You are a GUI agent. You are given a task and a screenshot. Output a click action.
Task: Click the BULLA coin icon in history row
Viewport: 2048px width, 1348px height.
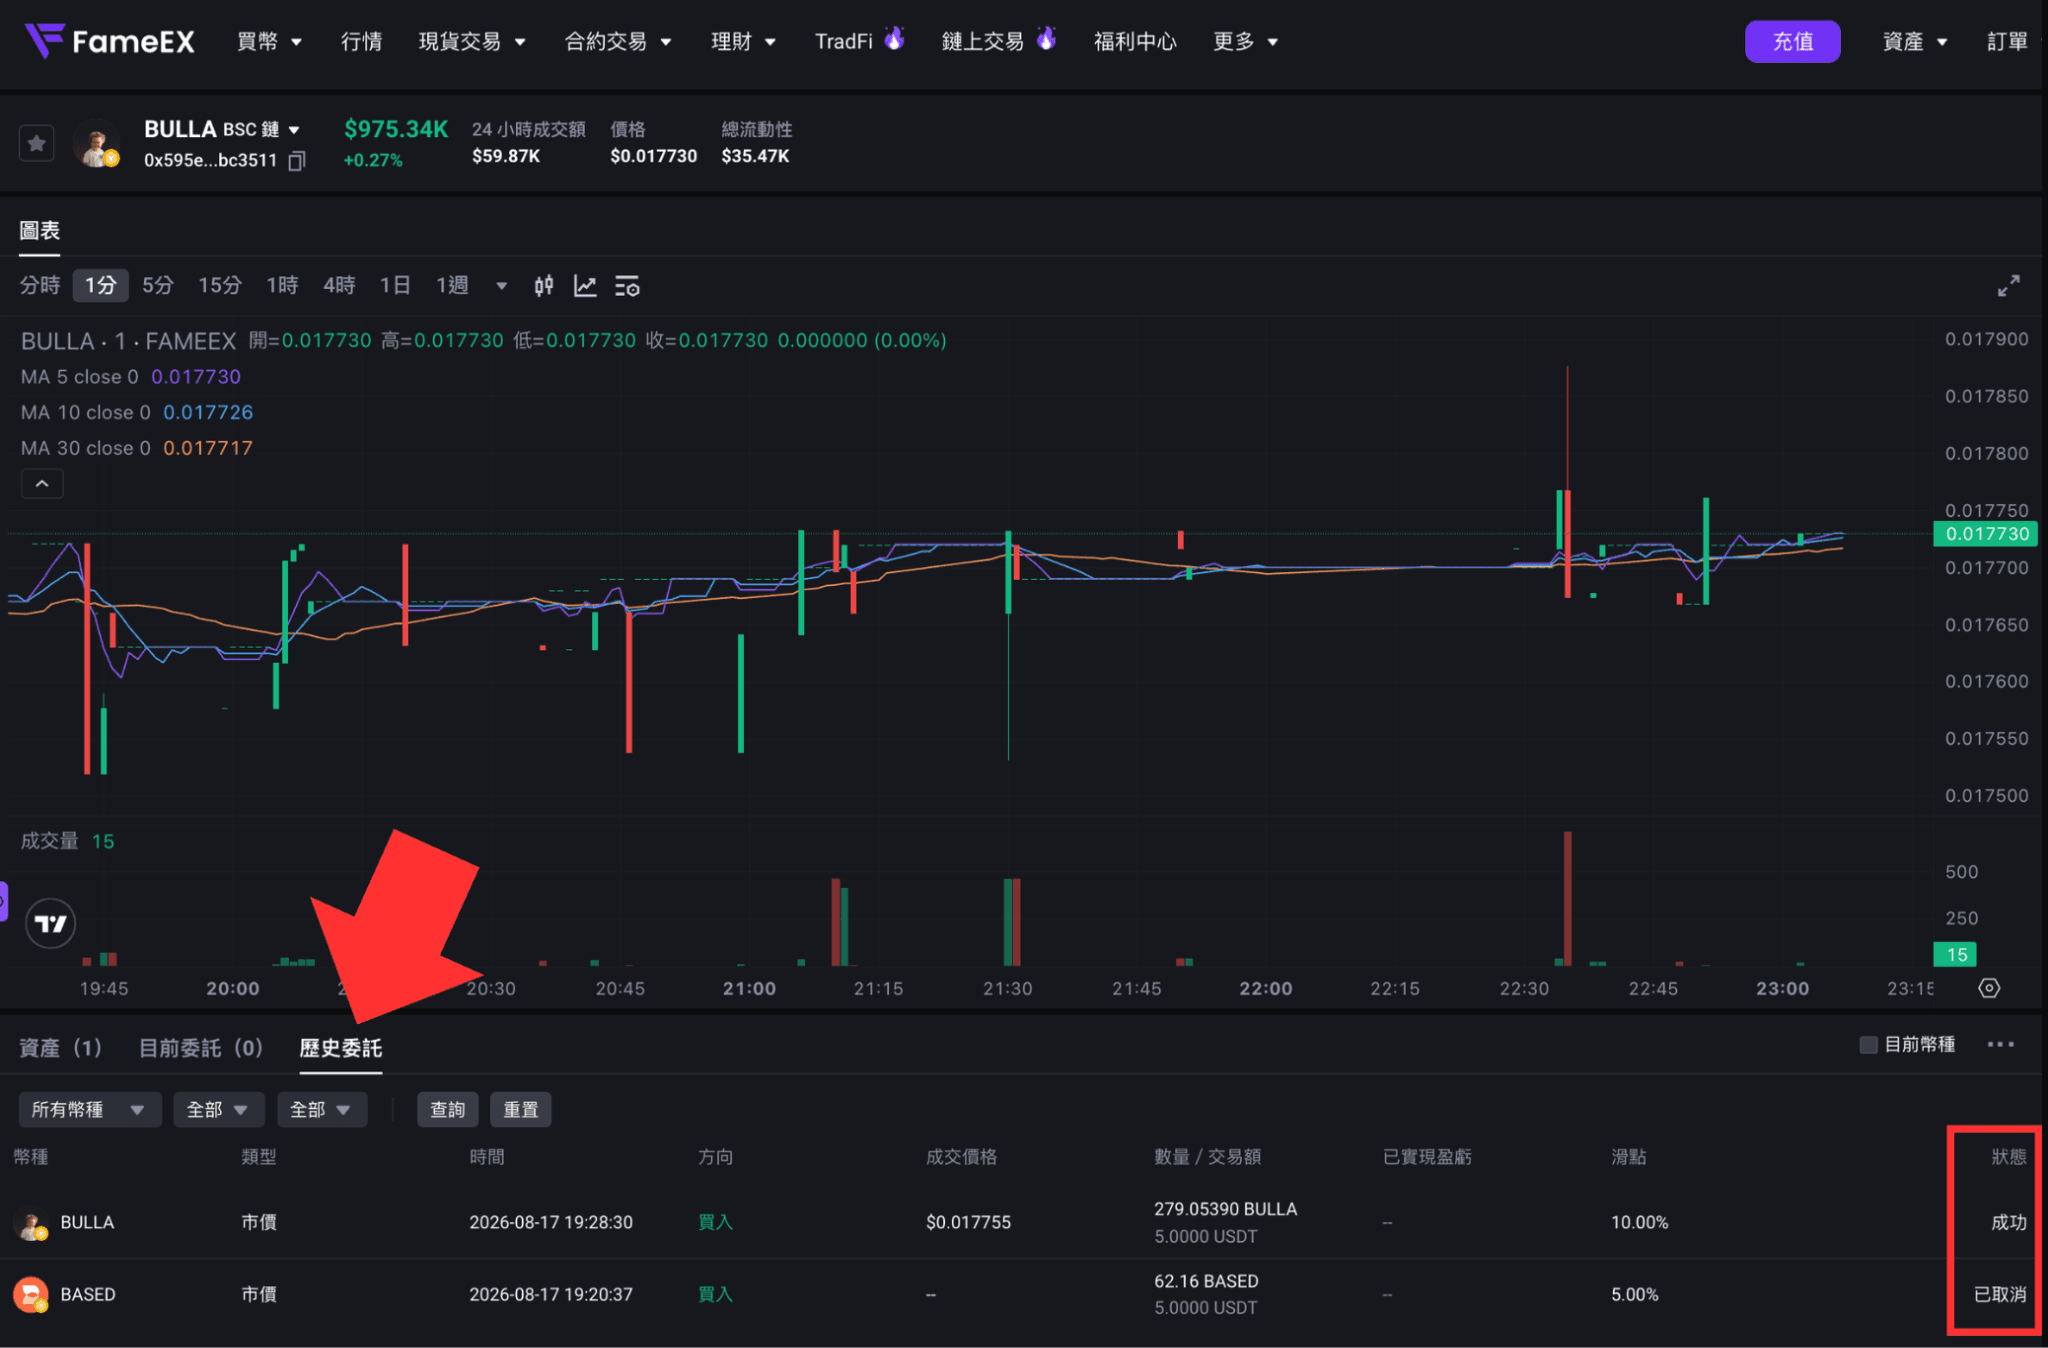(x=31, y=1224)
